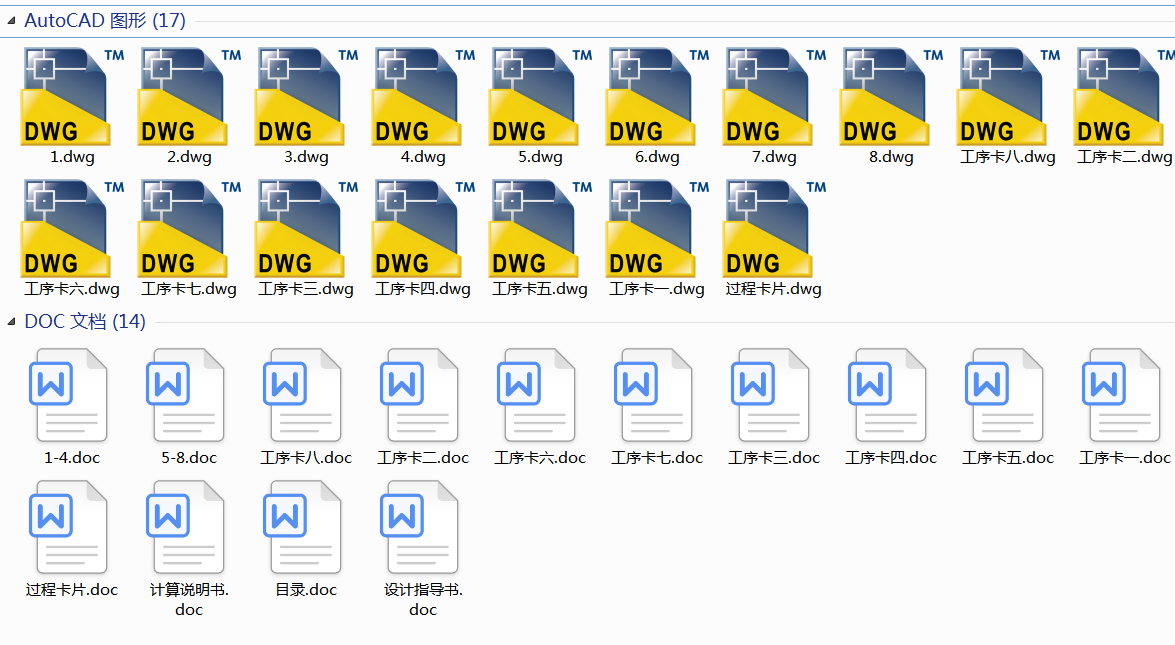
Task: Select the 工序卡七.doc thumbnail
Action: coord(654,394)
